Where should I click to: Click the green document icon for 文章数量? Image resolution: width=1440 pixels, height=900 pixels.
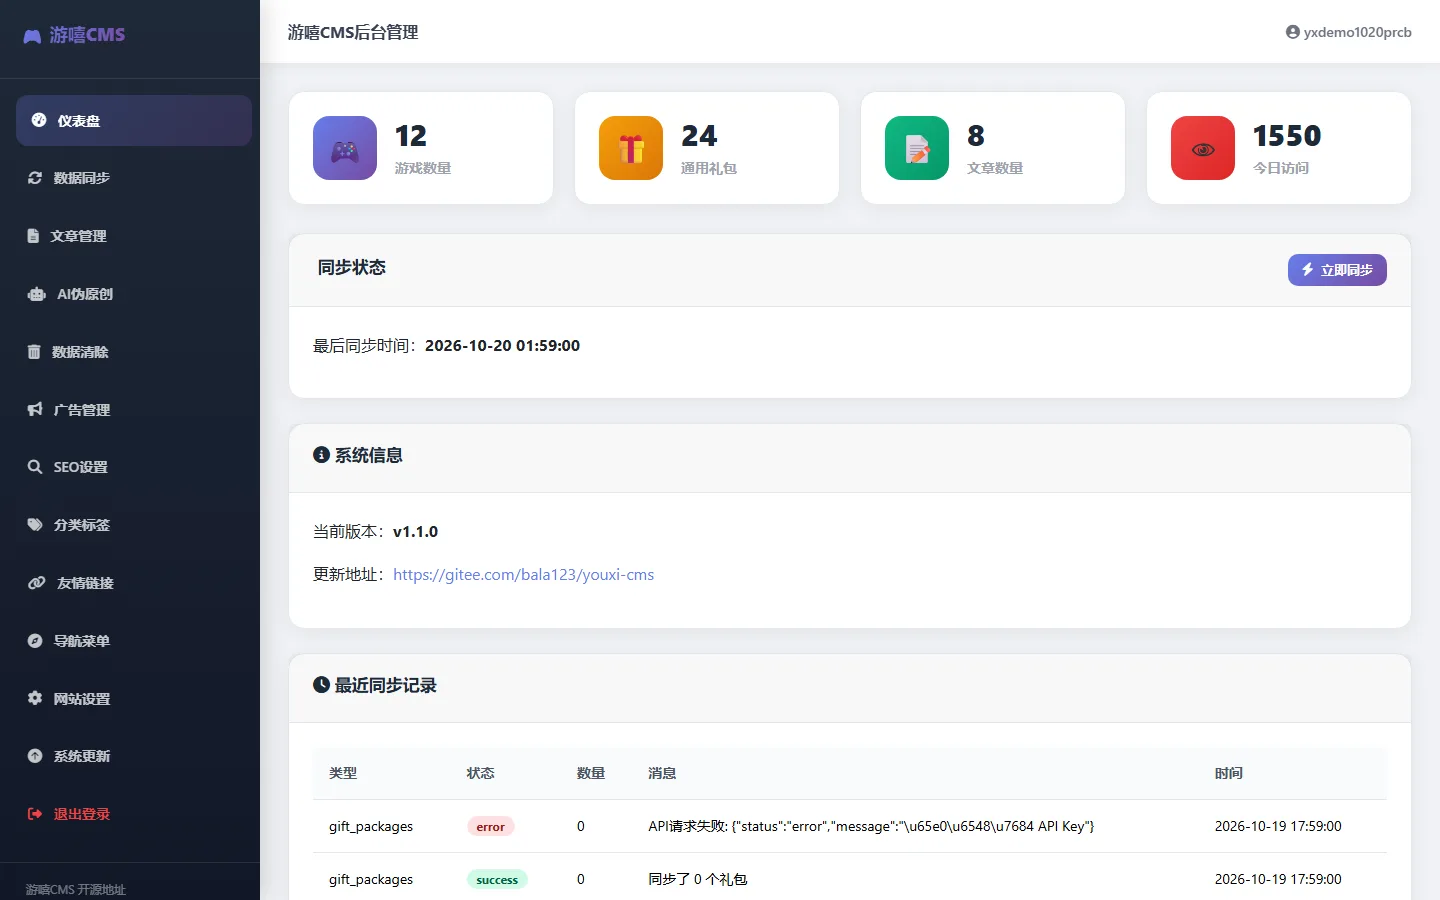tap(917, 148)
